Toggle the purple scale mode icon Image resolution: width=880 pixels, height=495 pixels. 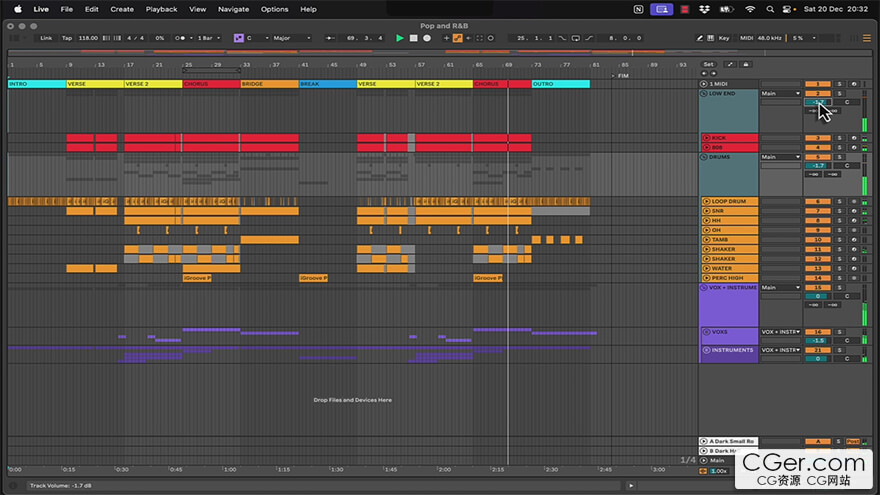[x=239, y=38]
